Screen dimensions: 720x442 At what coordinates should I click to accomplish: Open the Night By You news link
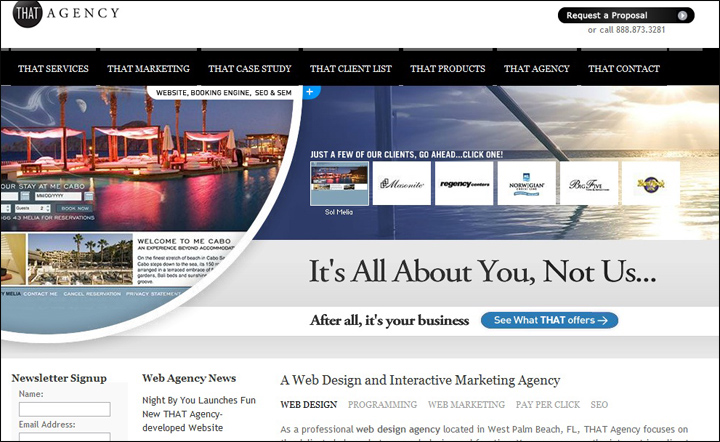coord(199,414)
